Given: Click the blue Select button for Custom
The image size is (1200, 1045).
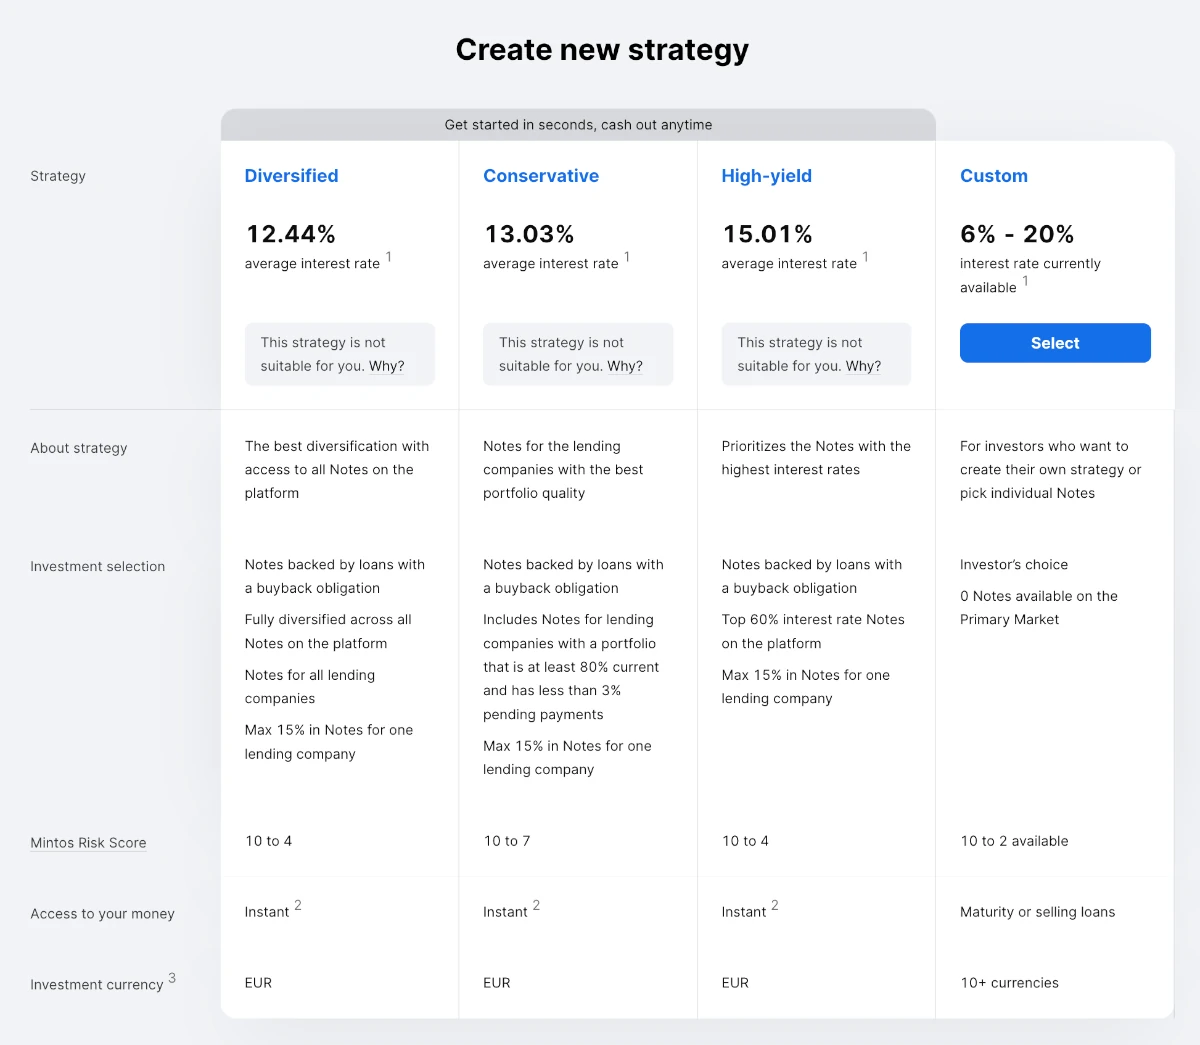Looking at the screenshot, I should click(x=1055, y=343).
